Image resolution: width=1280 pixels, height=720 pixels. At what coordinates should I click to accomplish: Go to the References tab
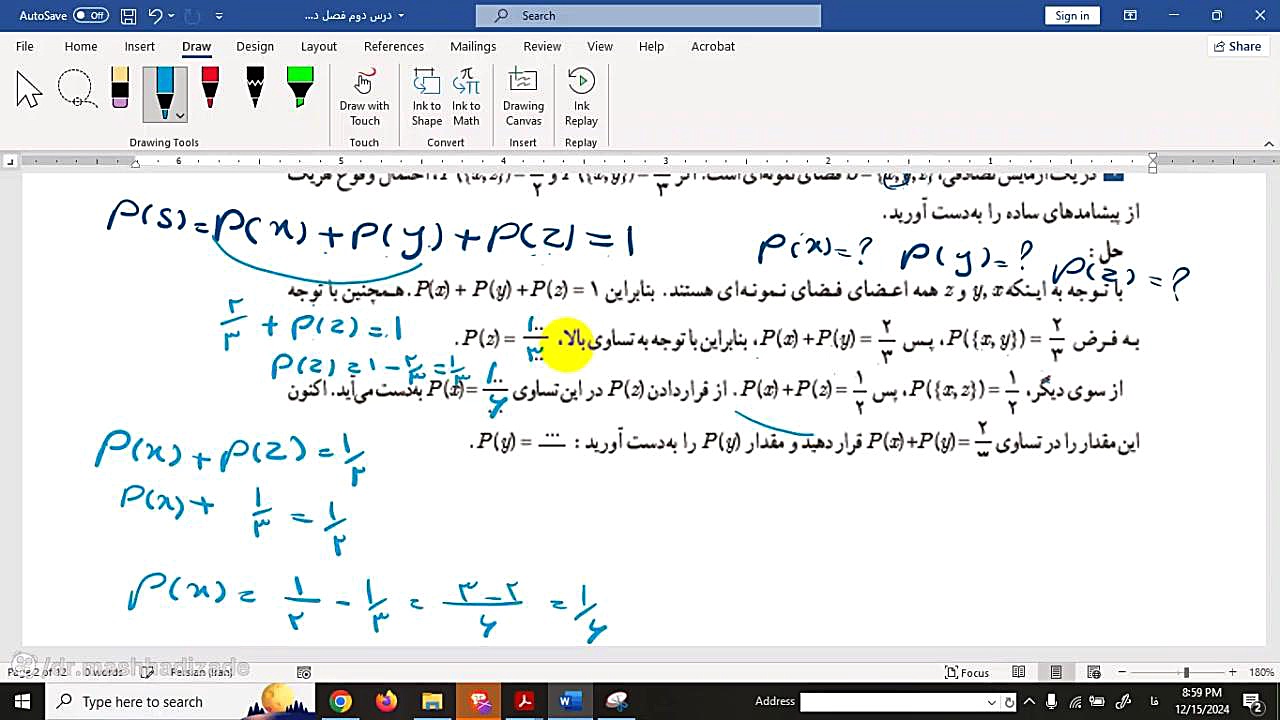pyautogui.click(x=394, y=46)
